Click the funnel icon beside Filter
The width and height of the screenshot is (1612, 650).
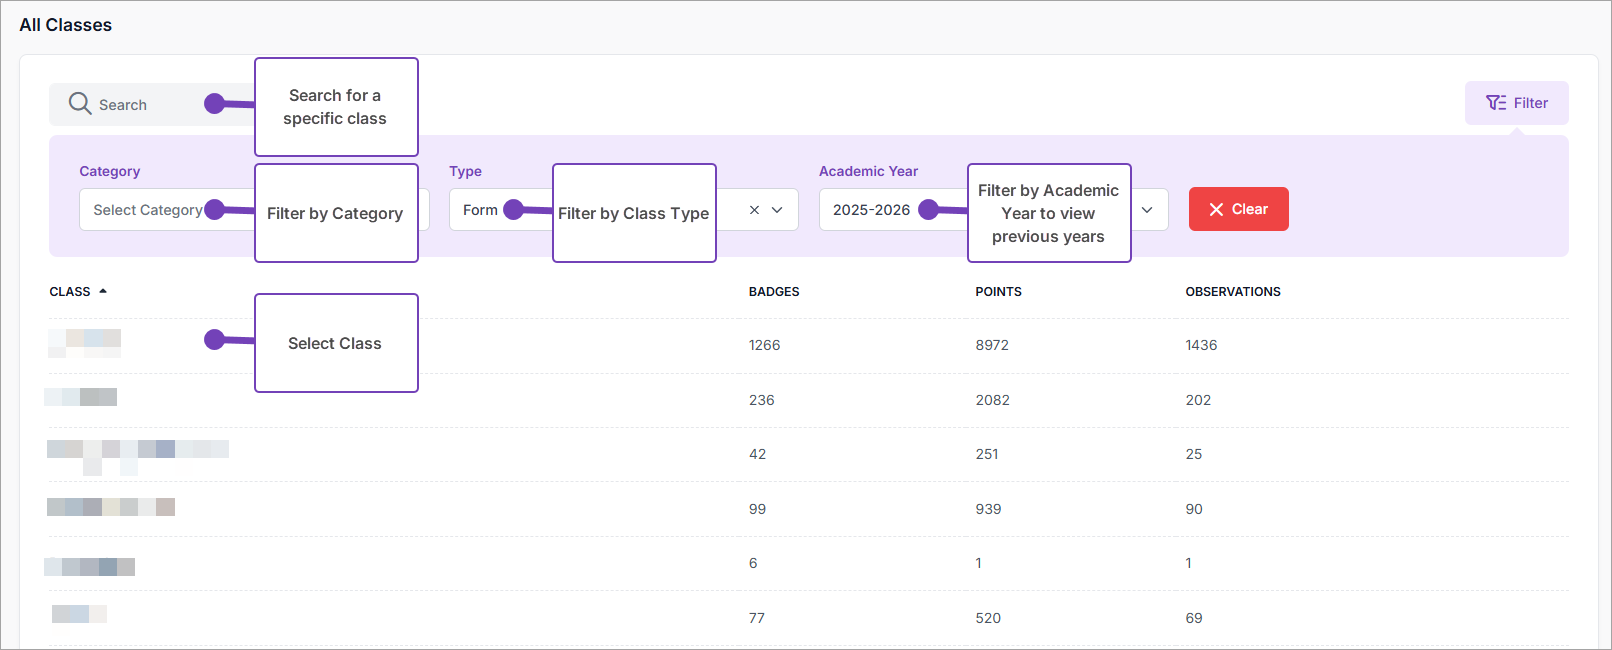coord(1496,103)
